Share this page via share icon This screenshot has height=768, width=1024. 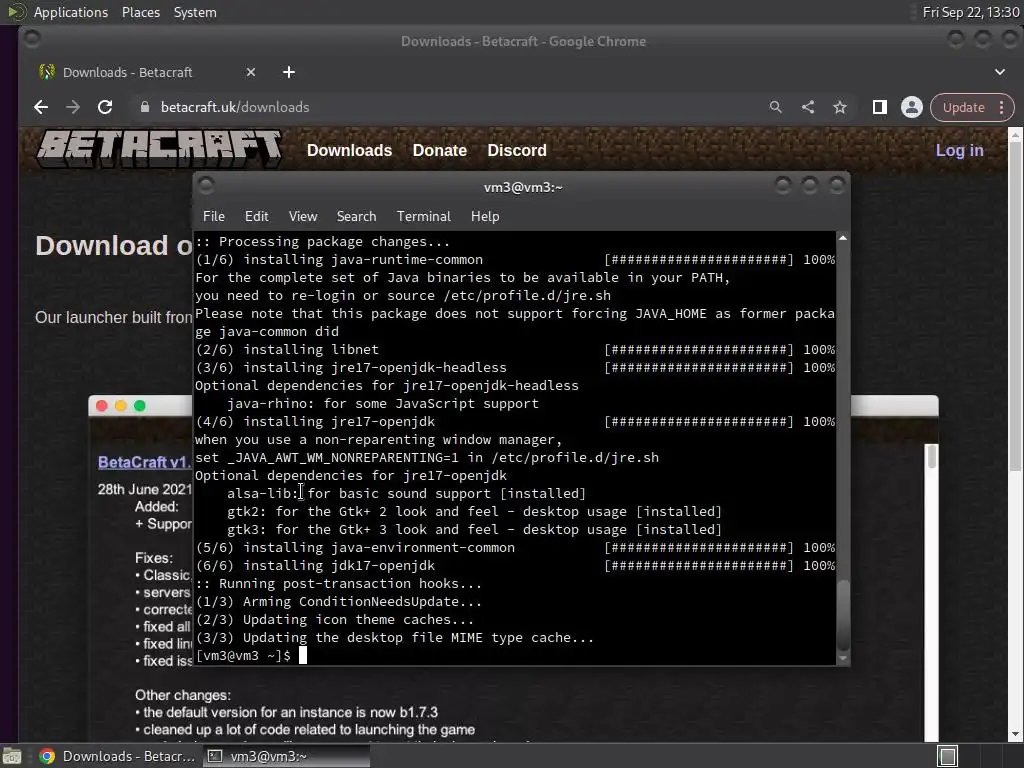(x=808, y=107)
